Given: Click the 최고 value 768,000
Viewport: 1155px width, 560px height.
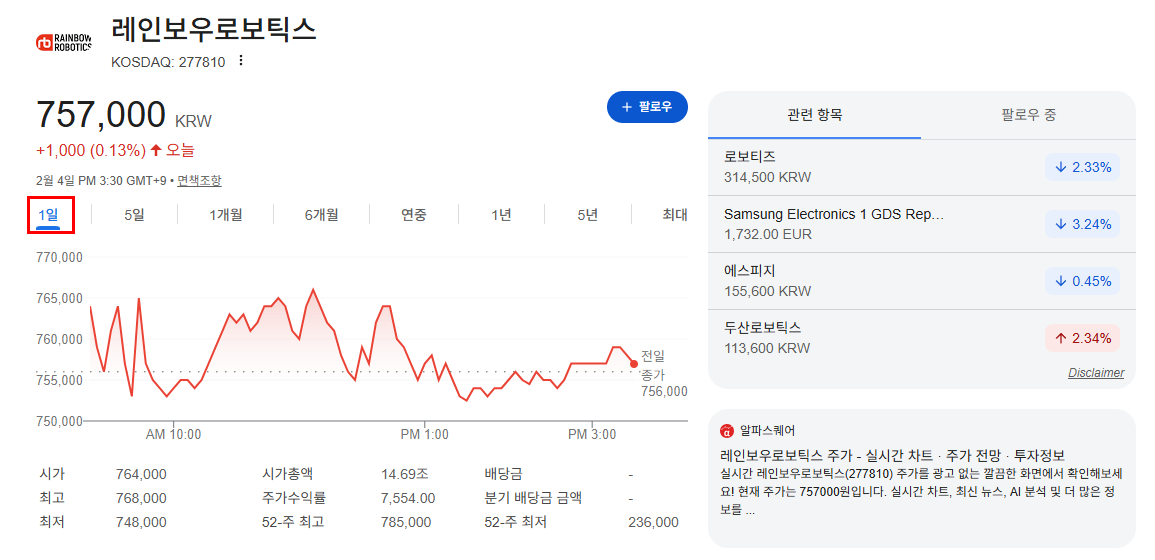Looking at the screenshot, I should click(x=141, y=498).
